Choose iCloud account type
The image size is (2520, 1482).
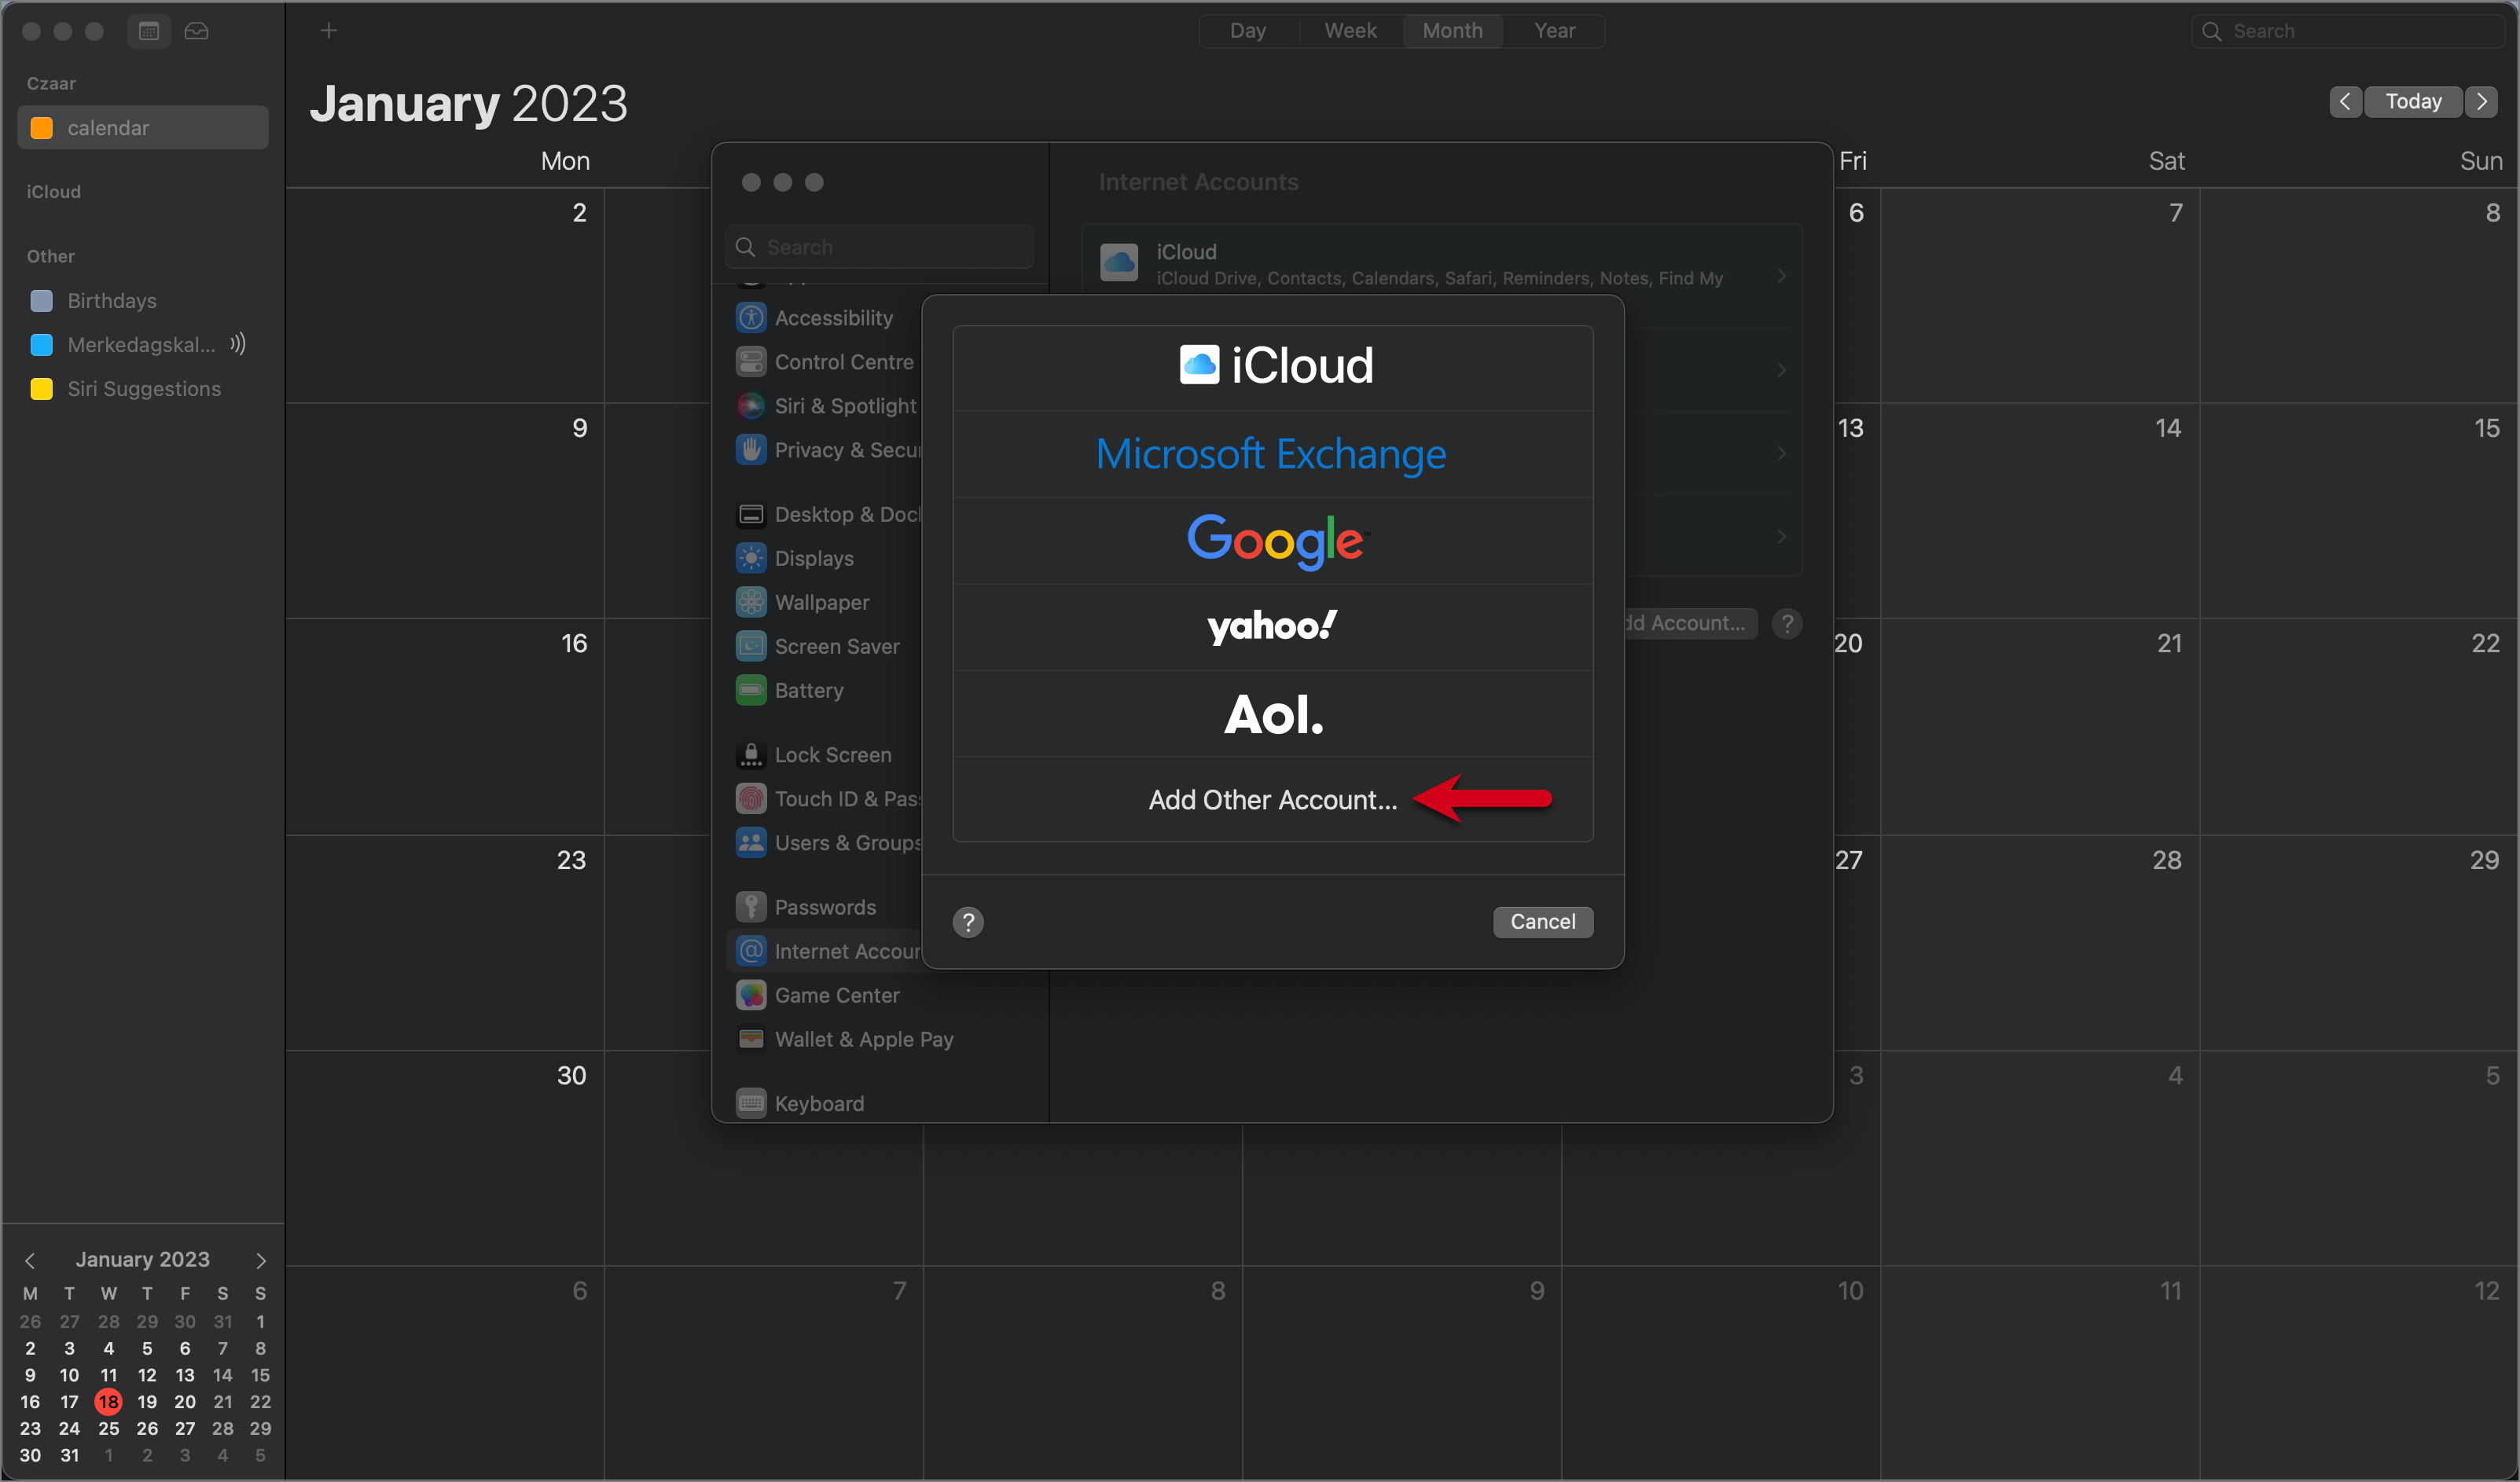(1273, 367)
